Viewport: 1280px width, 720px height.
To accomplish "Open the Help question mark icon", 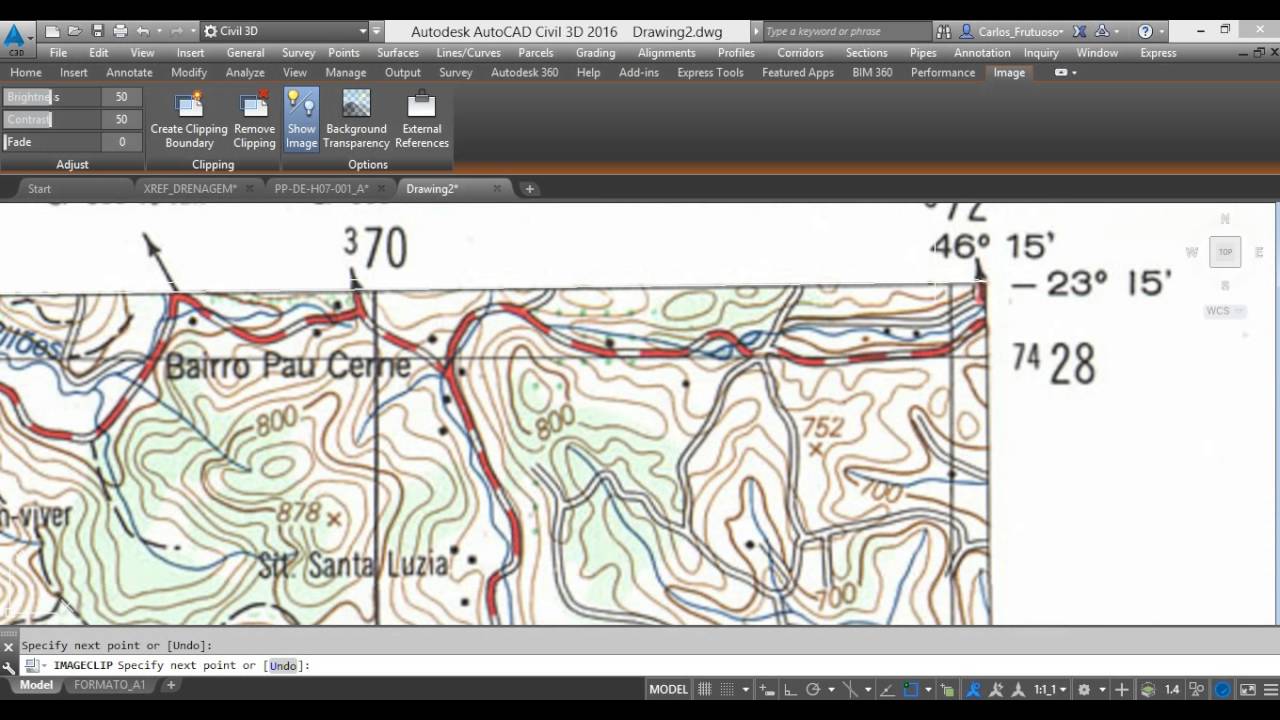I will tap(1146, 31).
